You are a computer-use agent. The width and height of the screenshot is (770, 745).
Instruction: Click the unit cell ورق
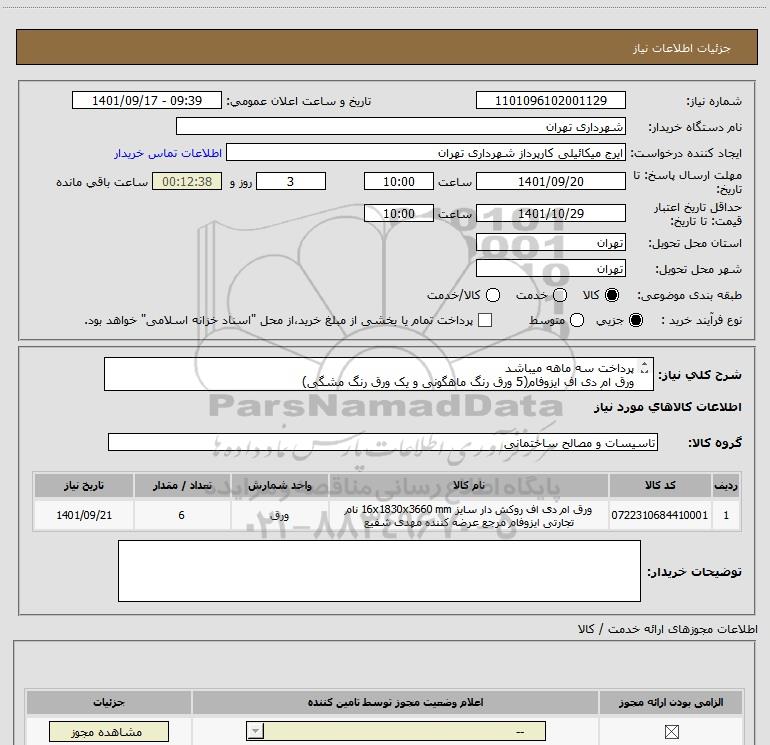click(x=279, y=515)
